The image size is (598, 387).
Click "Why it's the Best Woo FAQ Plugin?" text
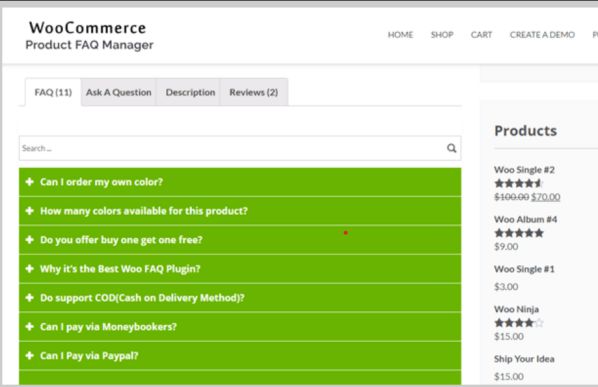coord(120,269)
